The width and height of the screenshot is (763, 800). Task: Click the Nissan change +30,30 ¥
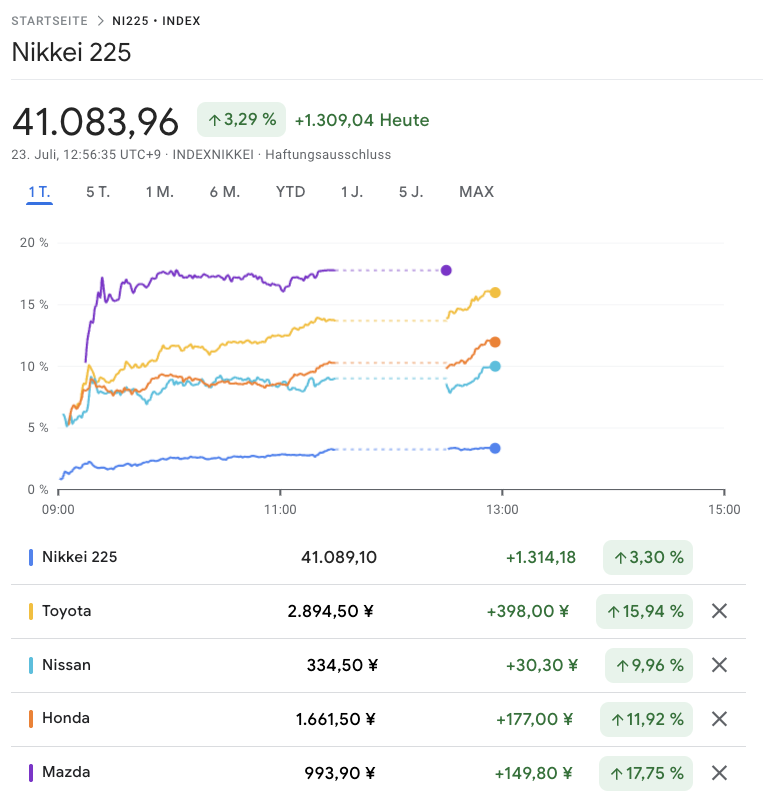click(x=542, y=665)
